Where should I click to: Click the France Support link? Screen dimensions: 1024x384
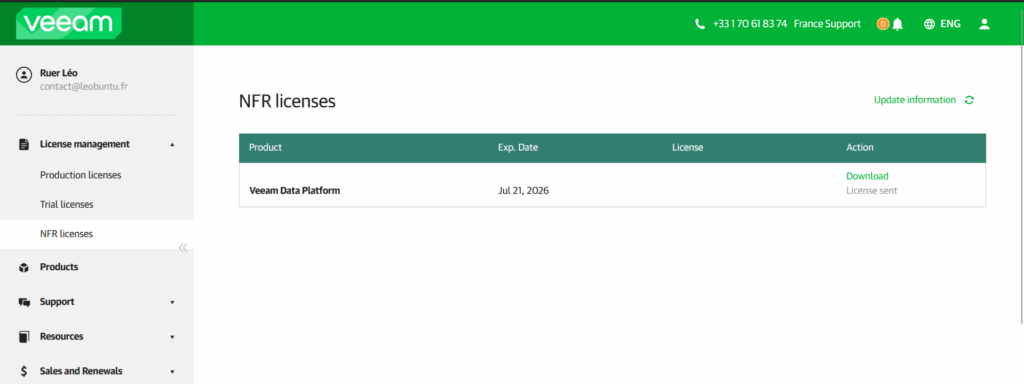click(827, 24)
